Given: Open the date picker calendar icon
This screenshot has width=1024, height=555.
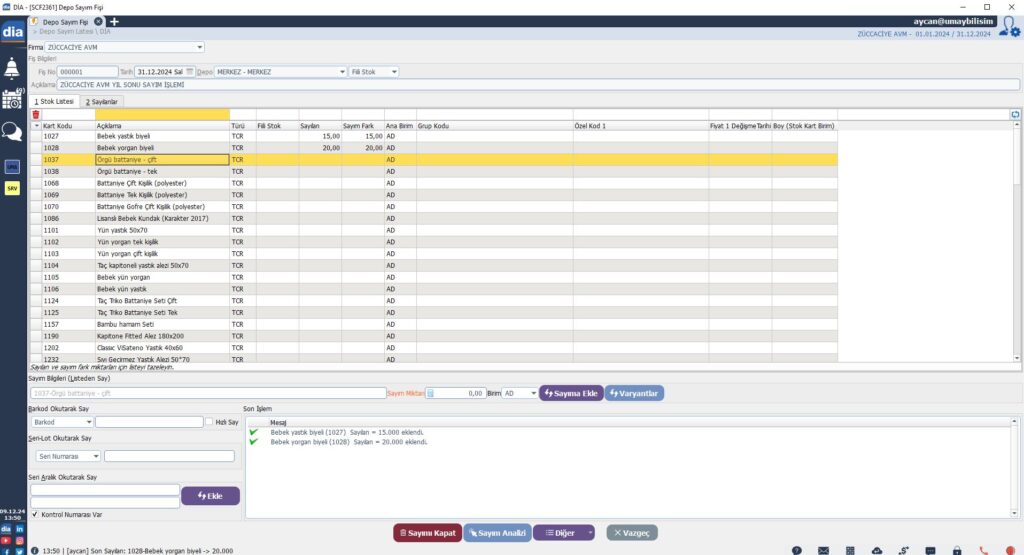Looking at the screenshot, I should pyautogui.click(x=189, y=72).
